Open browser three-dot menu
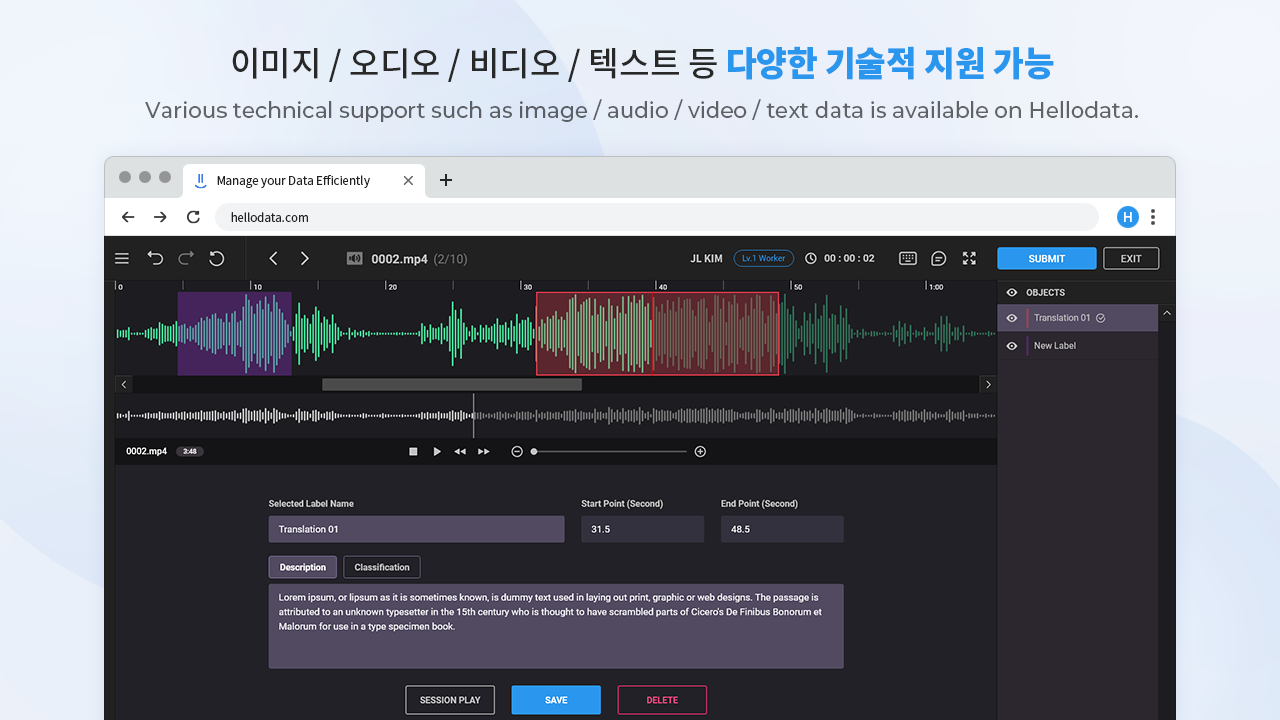The height and width of the screenshot is (720, 1280). point(1153,217)
